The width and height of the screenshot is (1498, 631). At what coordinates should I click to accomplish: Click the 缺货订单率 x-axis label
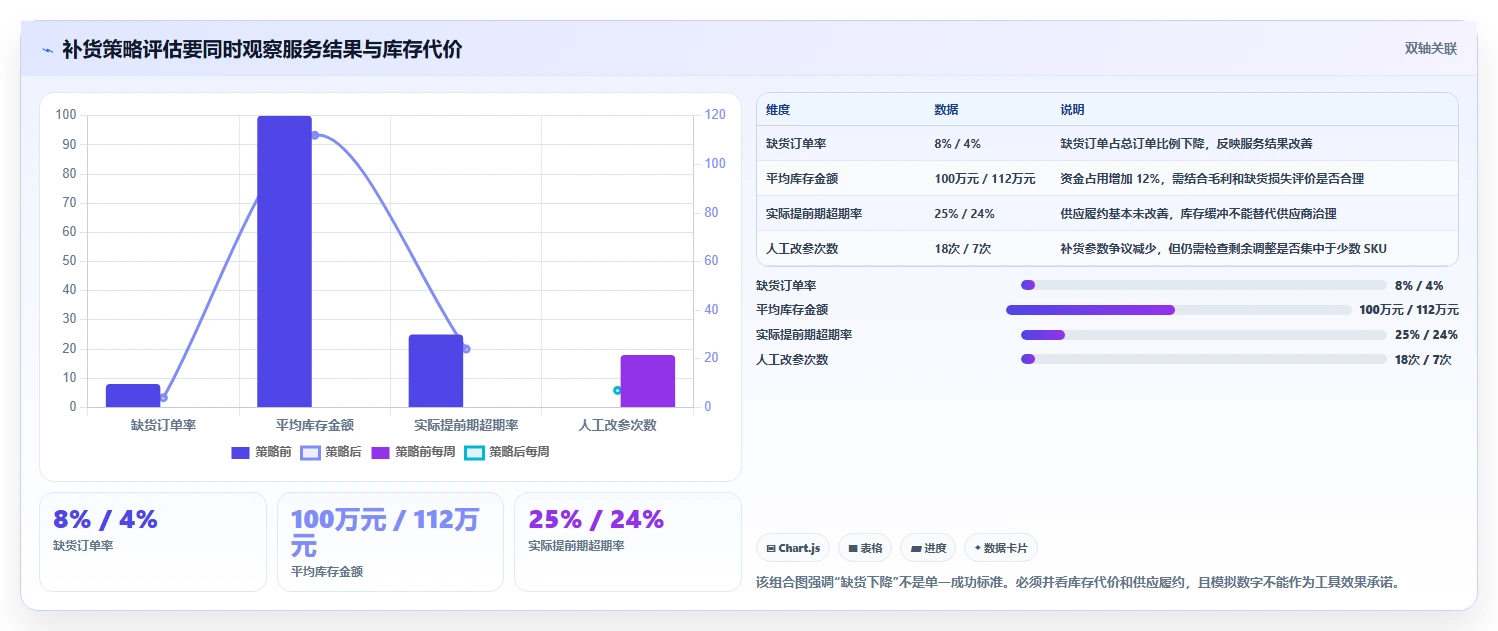(x=163, y=425)
